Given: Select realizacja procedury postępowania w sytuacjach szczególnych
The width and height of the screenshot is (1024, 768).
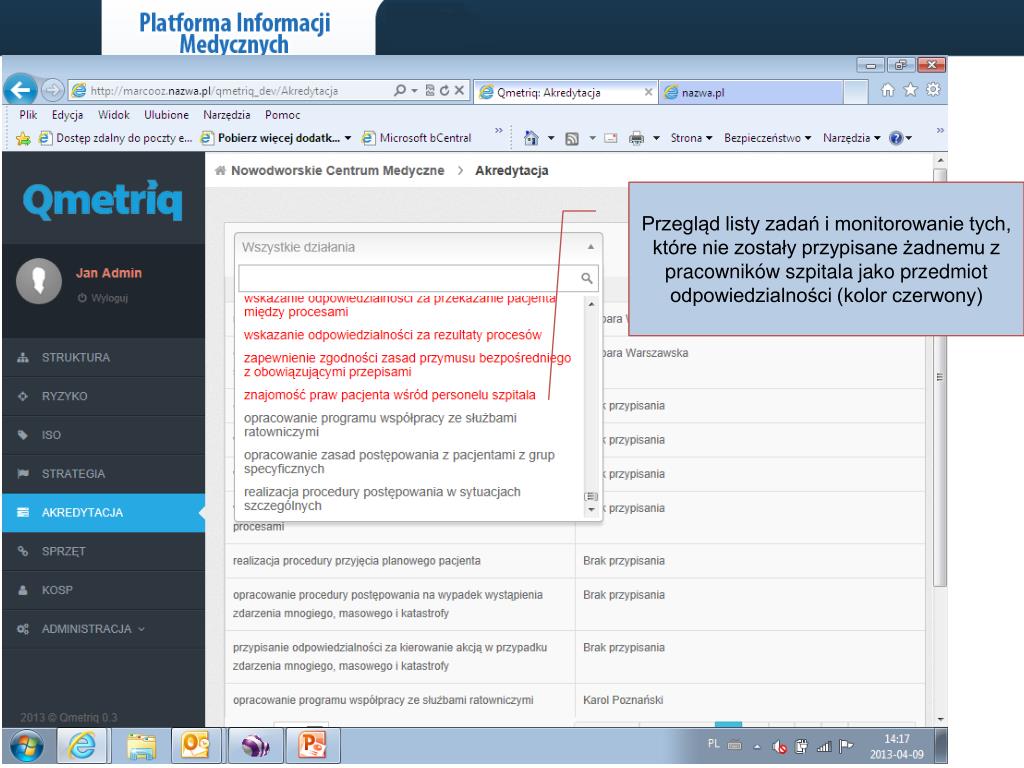Looking at the screenshot, I should (x=382, y=498).
